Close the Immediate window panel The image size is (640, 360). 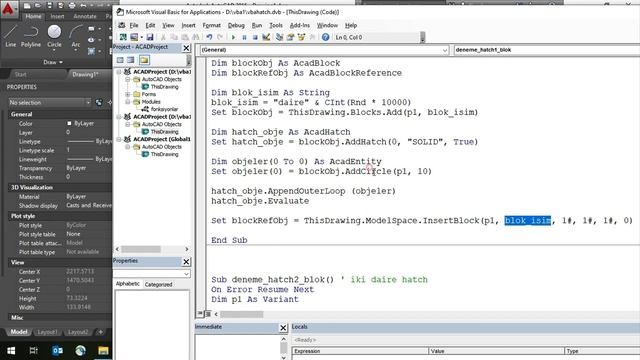coord(283,327)
